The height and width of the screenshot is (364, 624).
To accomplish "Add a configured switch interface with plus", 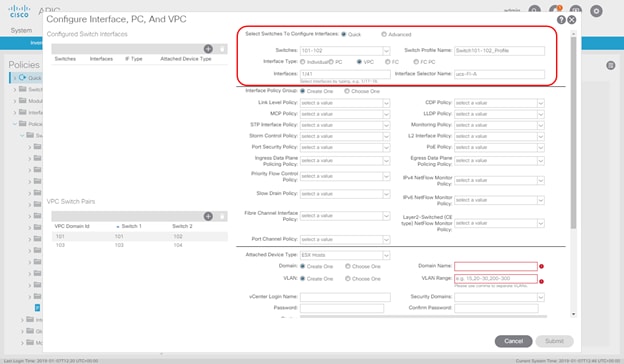I will pyautogui.click(x=208, y=49).
